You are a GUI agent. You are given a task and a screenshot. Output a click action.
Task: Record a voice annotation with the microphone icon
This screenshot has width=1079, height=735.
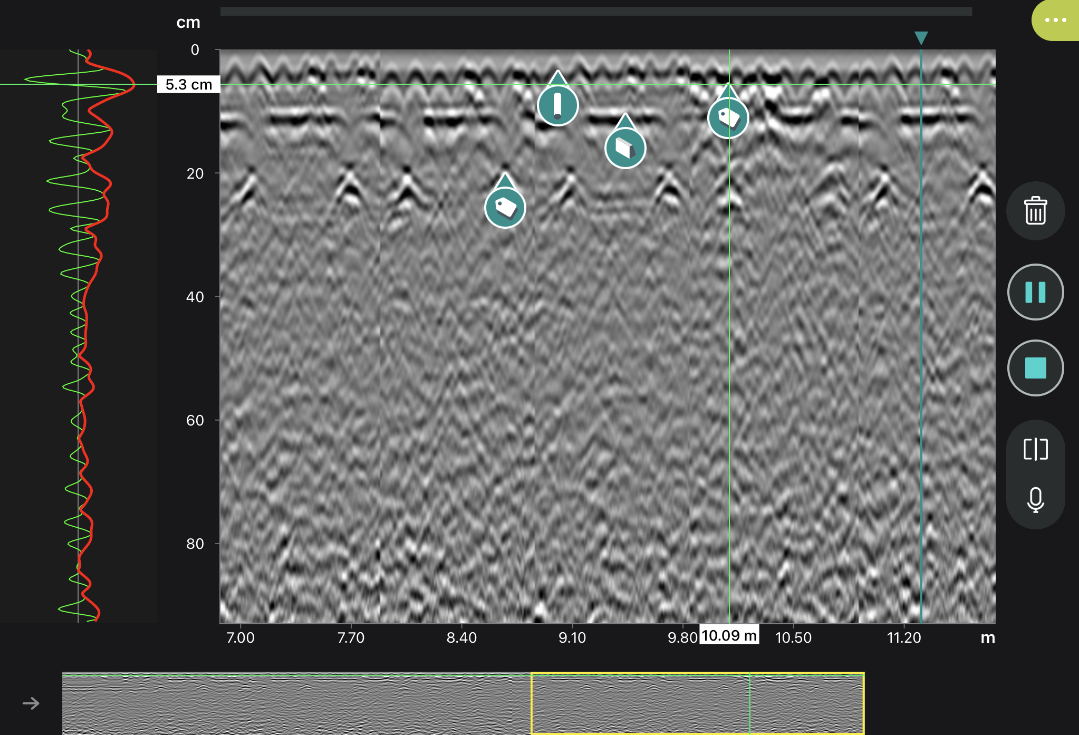click(1035, 500)
